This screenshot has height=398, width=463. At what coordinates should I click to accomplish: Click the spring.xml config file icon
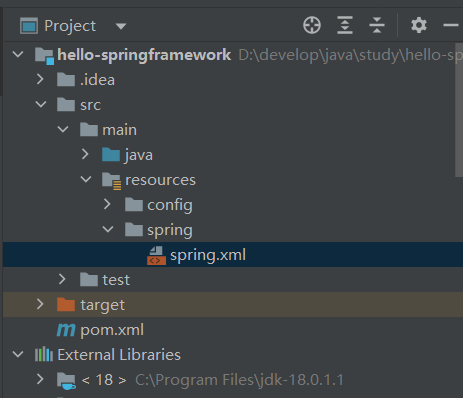coord(156,255)
